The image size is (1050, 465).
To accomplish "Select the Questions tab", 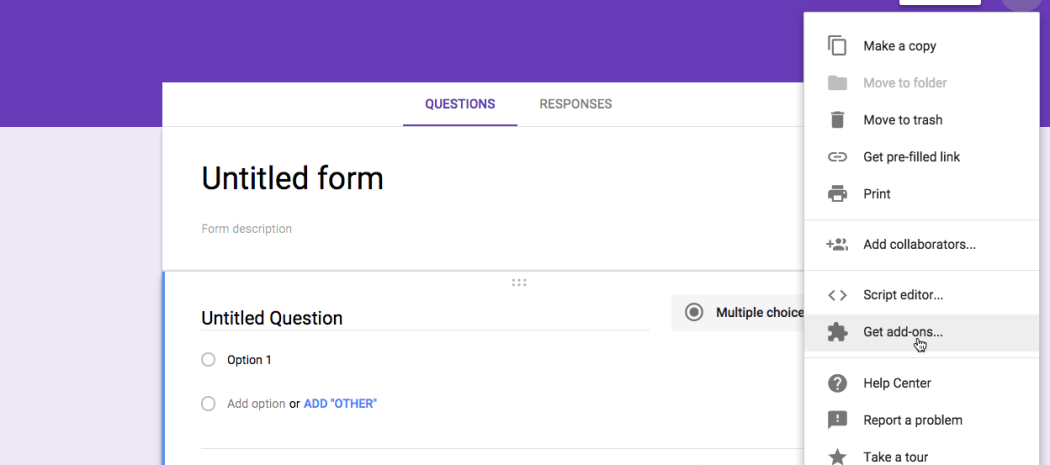I will (460, 104).
